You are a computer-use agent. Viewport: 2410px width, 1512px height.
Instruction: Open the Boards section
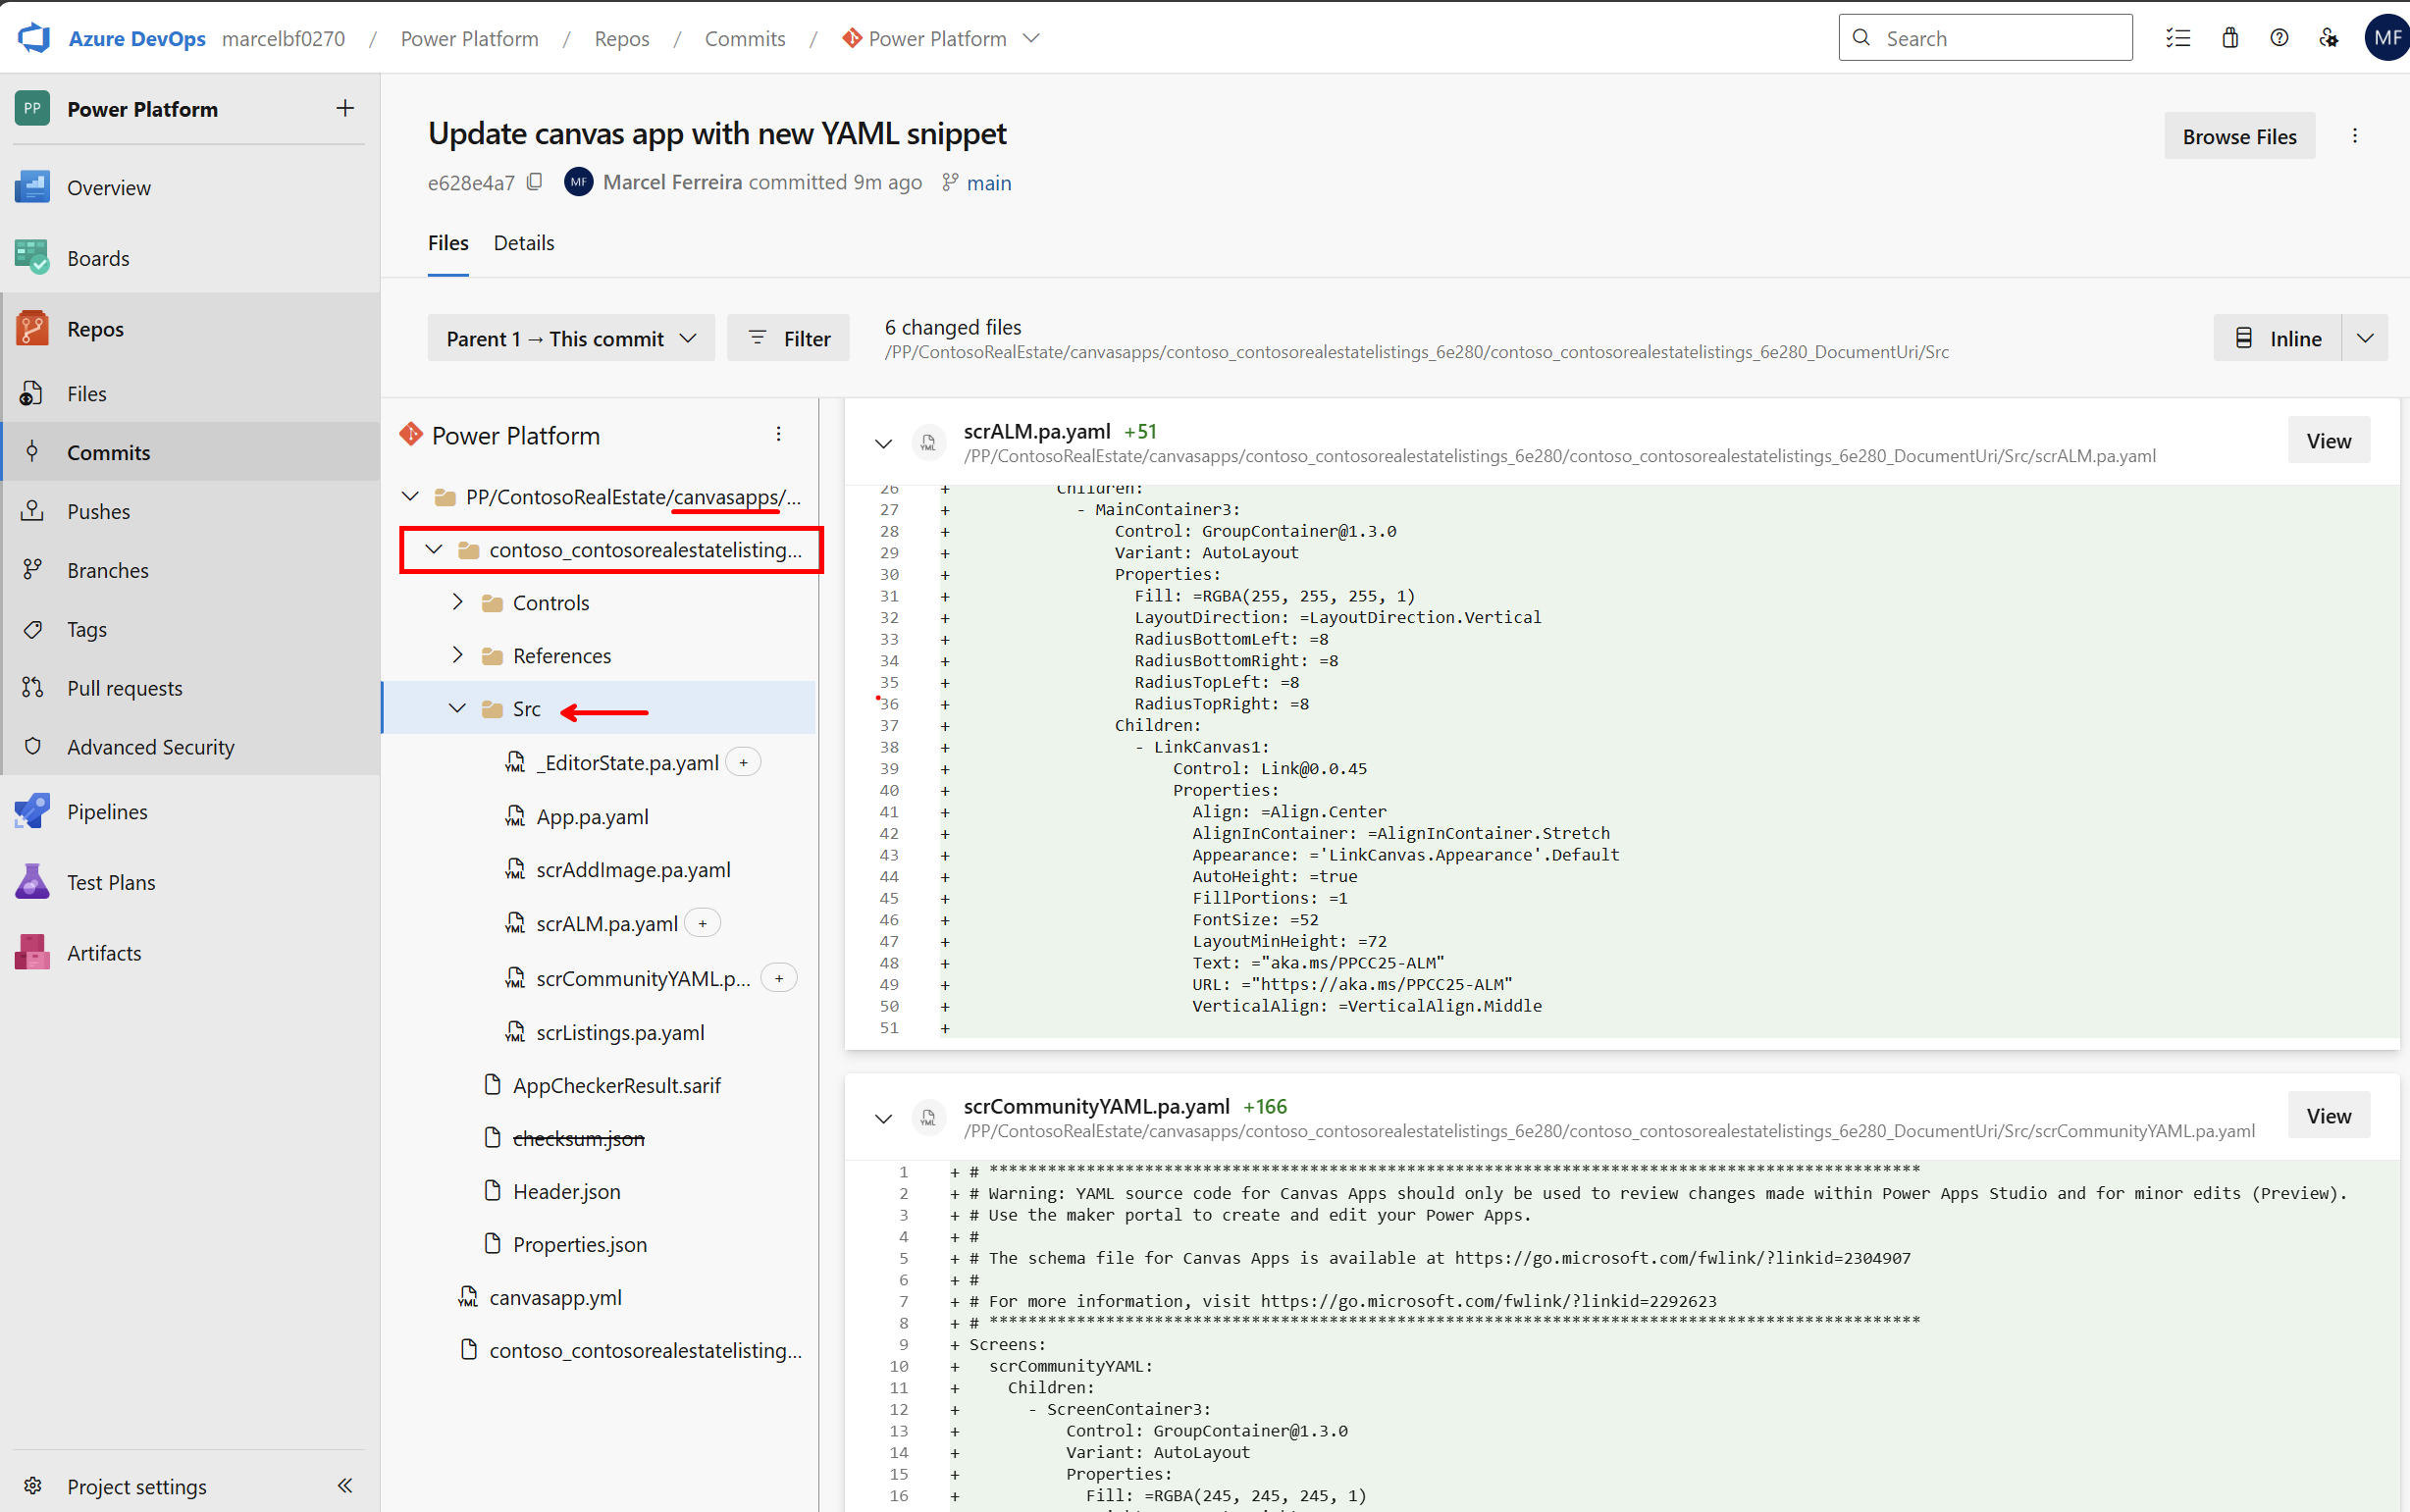pos(98,257)
